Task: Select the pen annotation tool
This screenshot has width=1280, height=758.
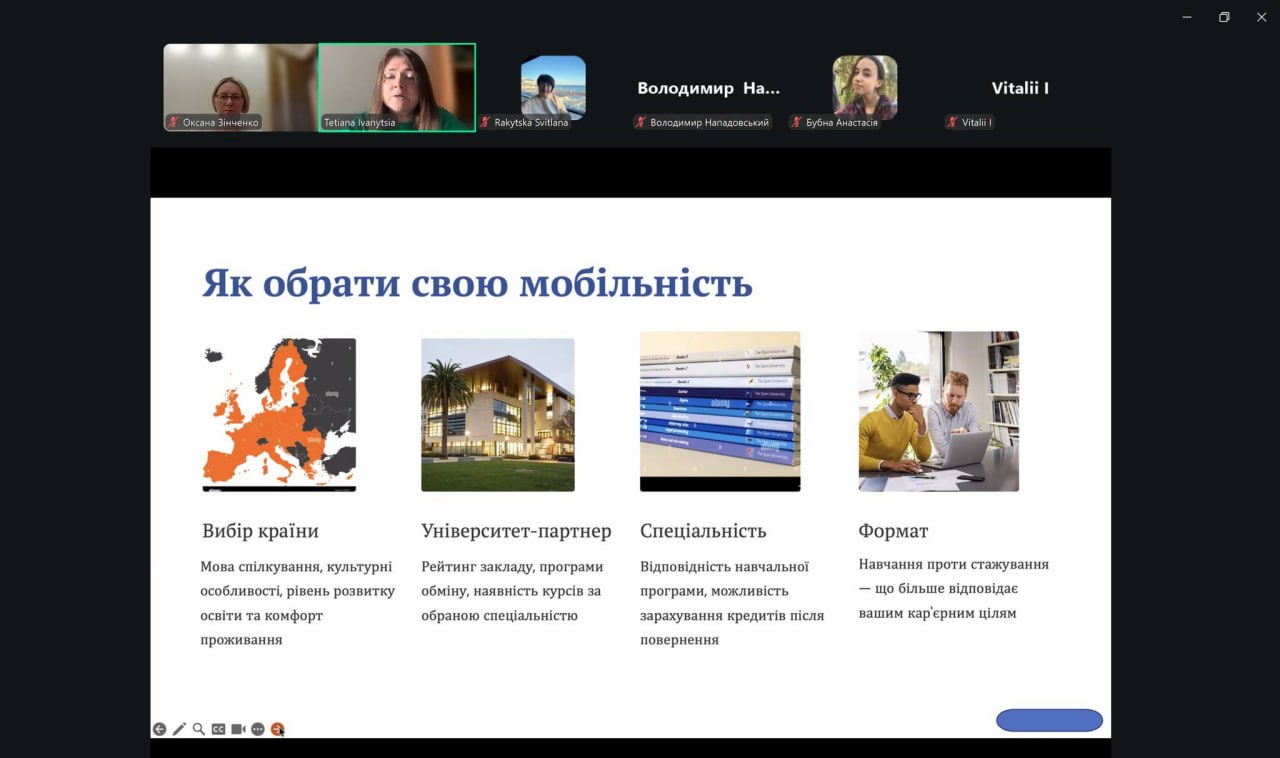Action: click(x=179, y=729)
